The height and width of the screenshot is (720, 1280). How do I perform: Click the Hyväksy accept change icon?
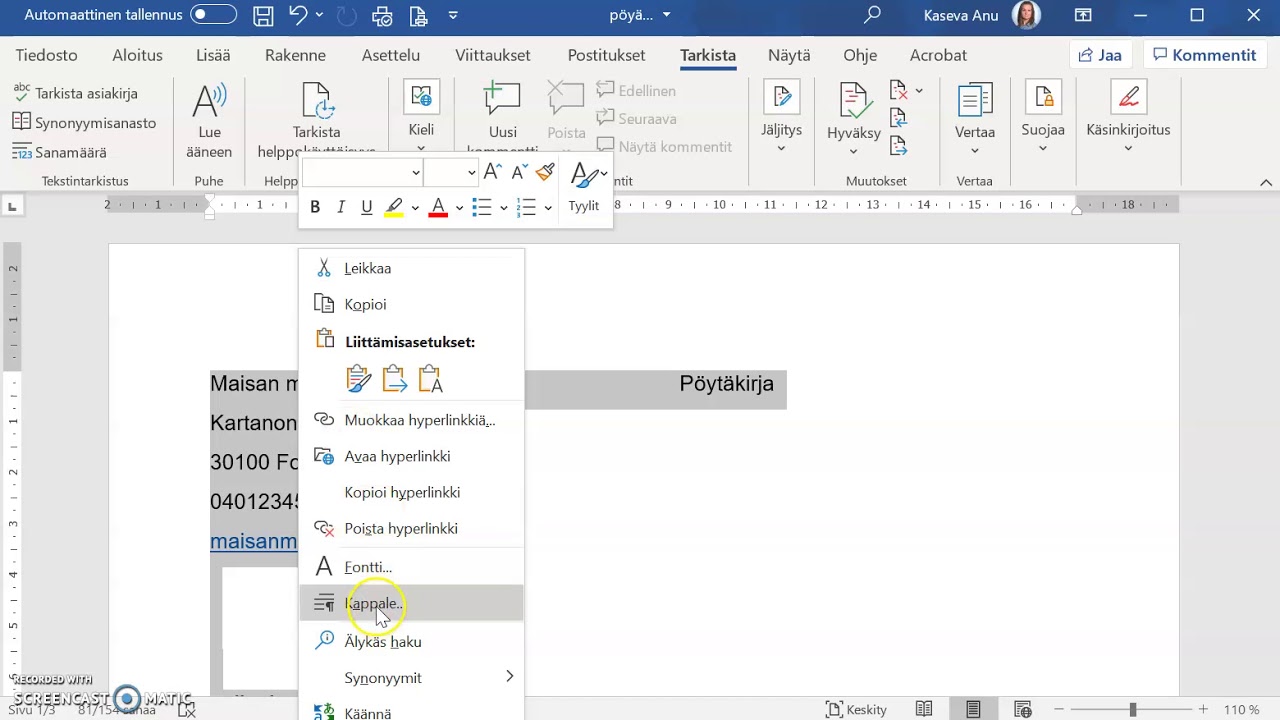click(x=853, y=100)
